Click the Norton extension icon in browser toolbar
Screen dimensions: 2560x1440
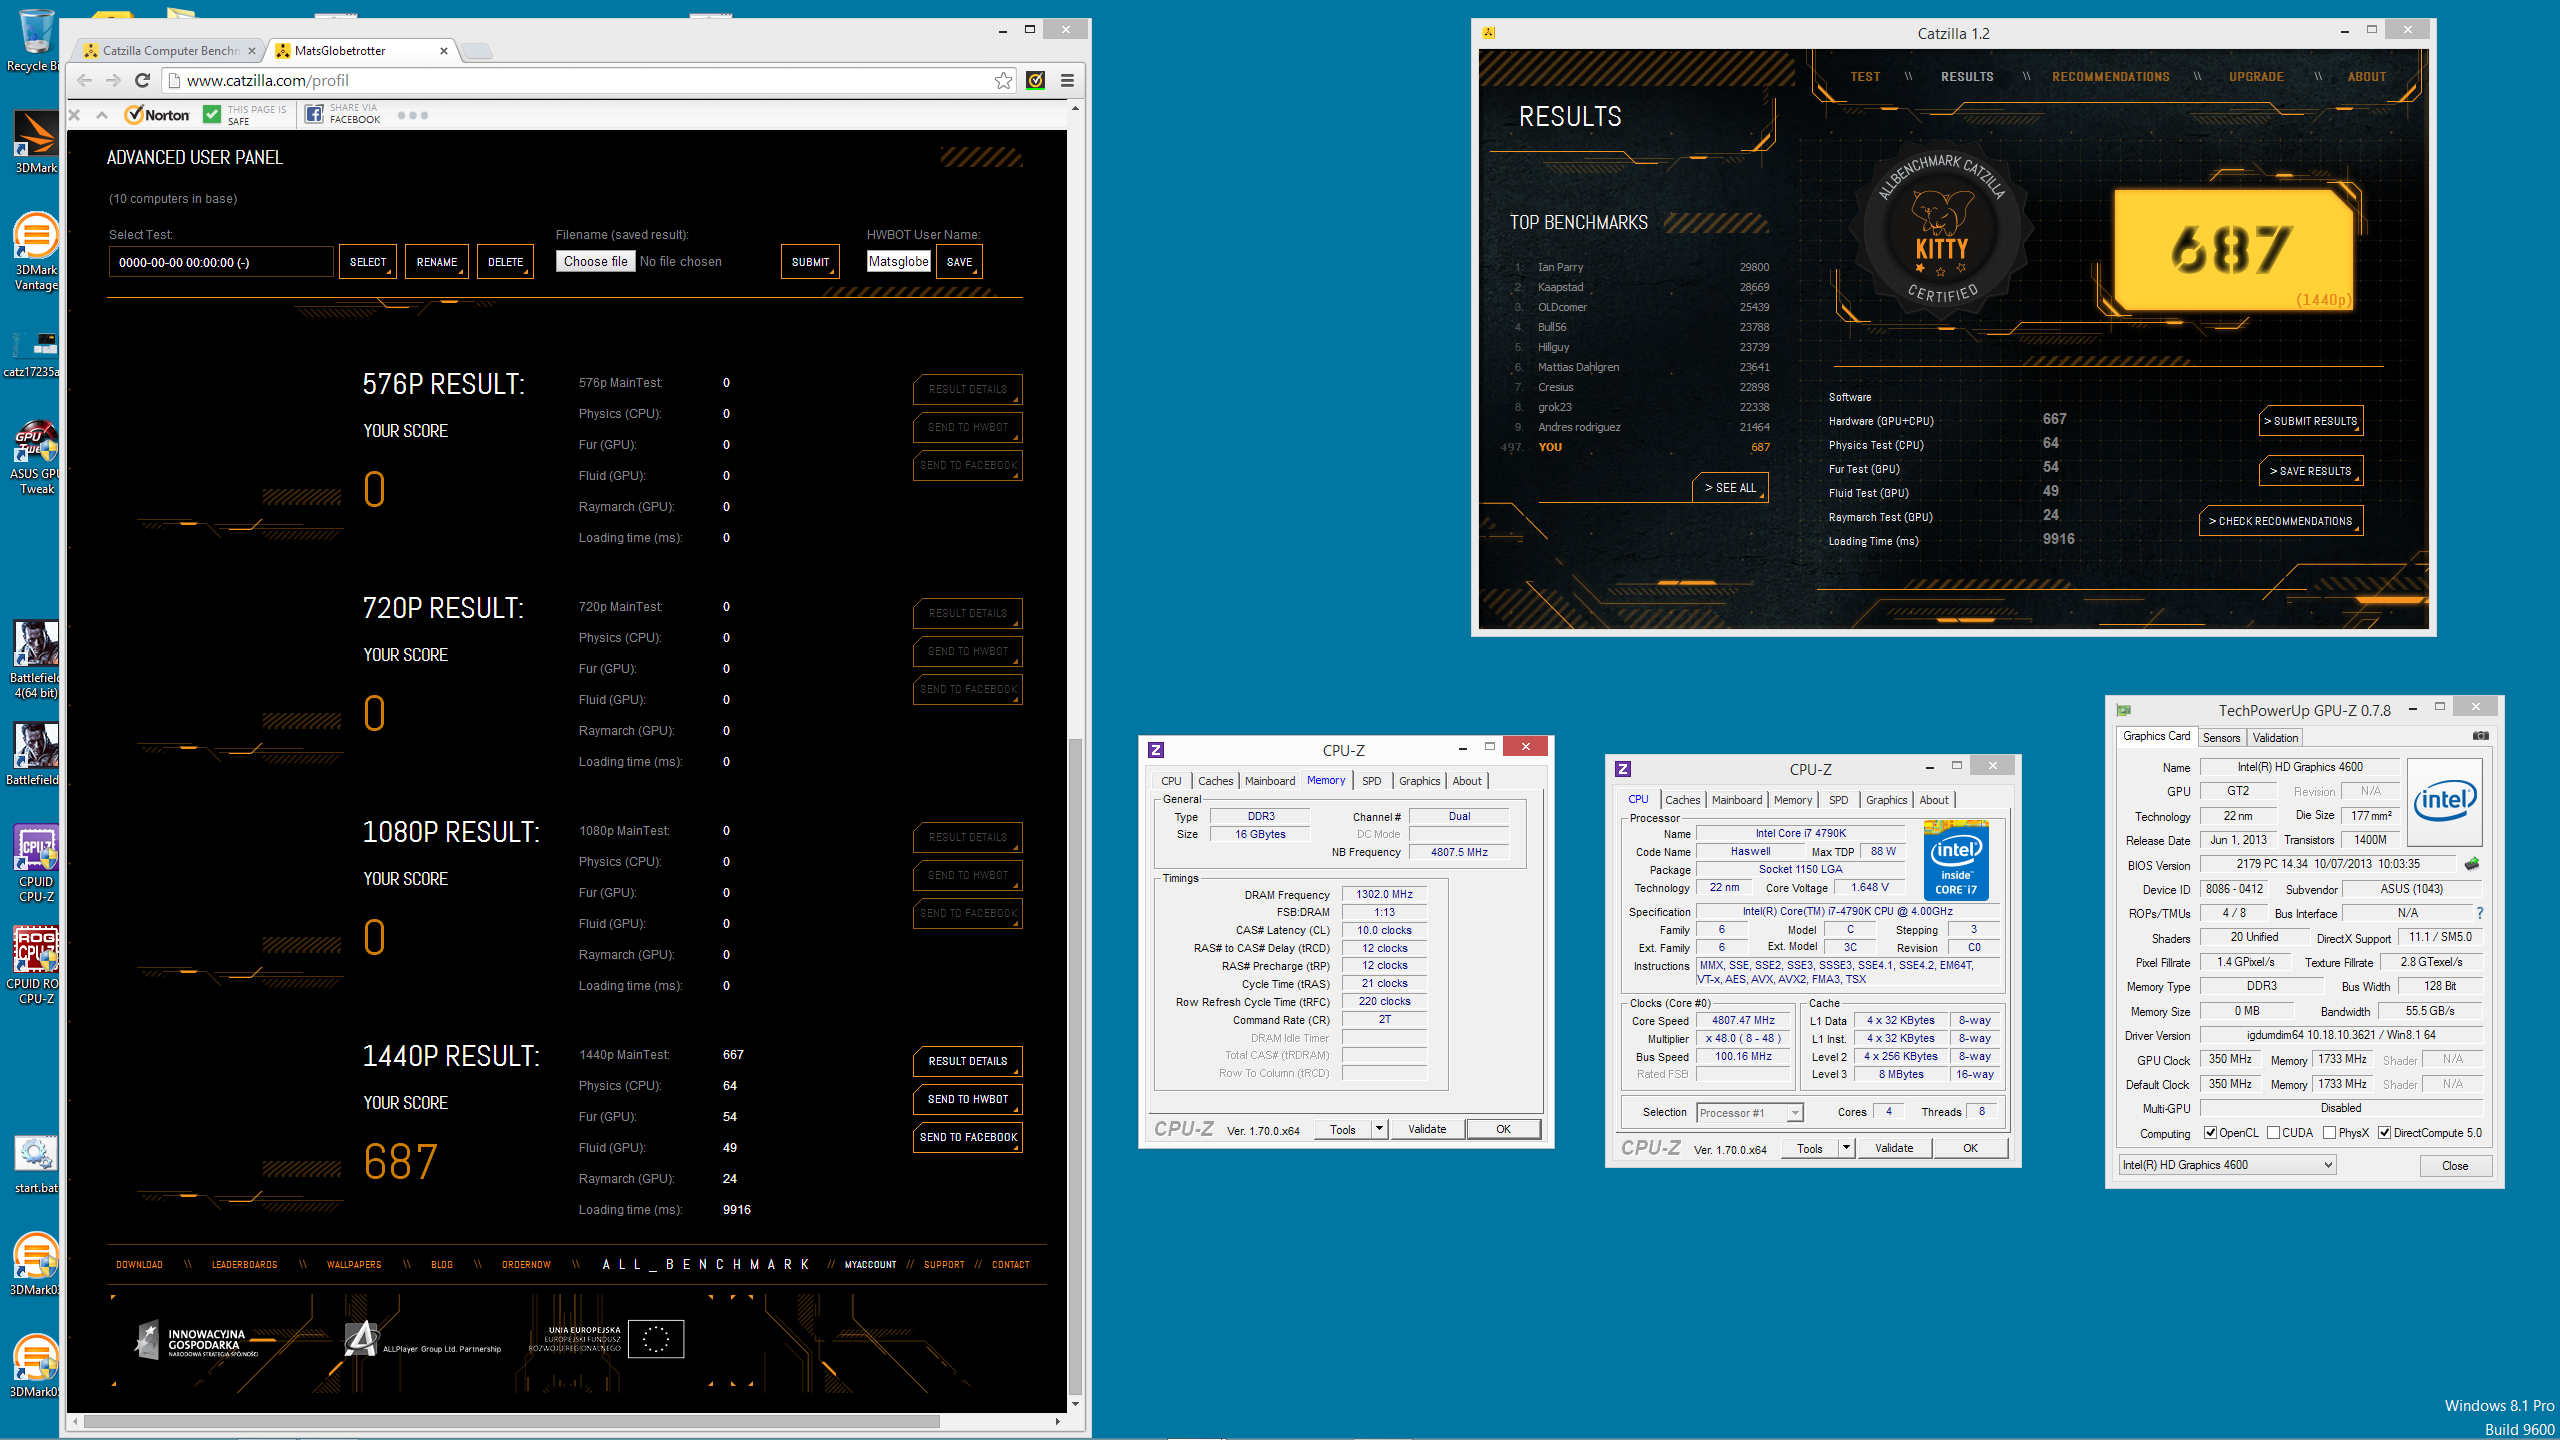click(1036, 80)
